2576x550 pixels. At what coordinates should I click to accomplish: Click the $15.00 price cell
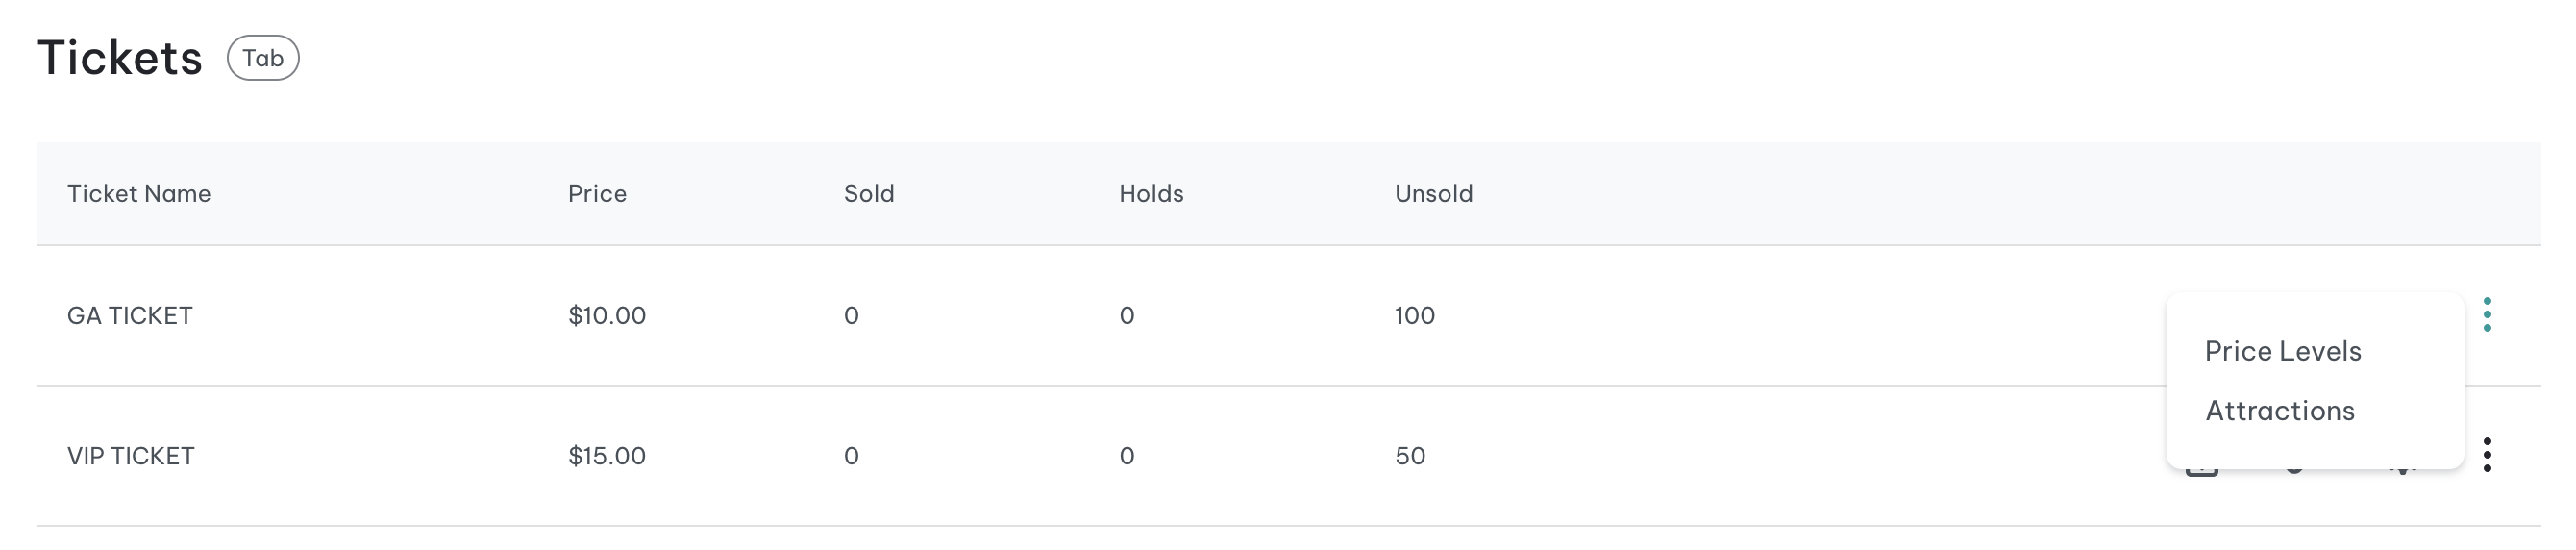pos(607,456)
